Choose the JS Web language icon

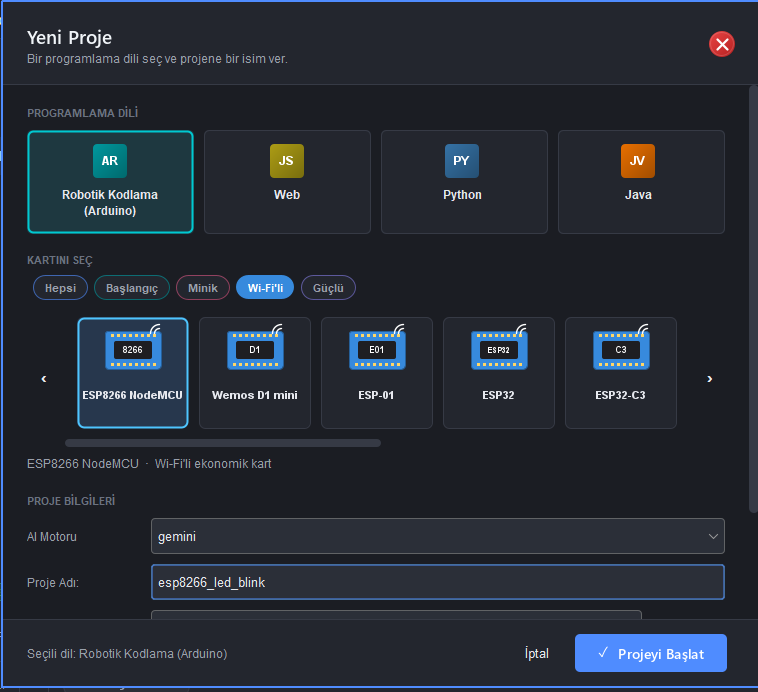(287, 161)
